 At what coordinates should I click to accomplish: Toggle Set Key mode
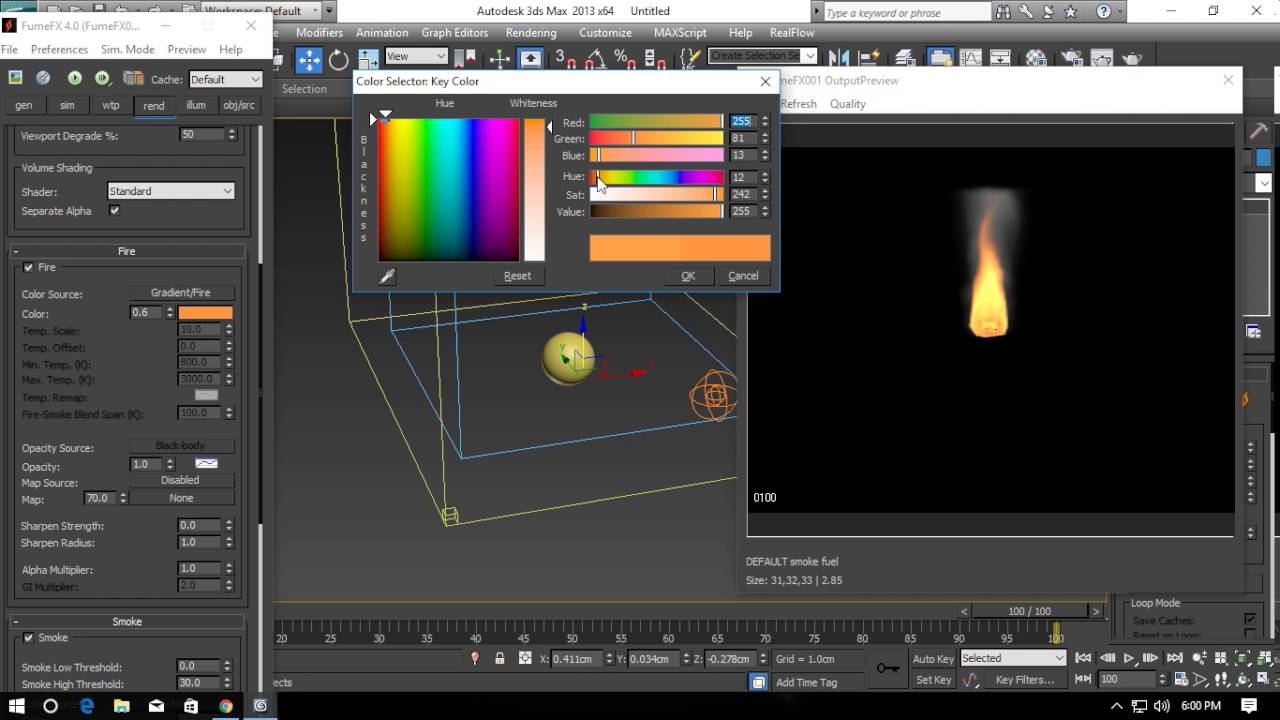(933, 680)
